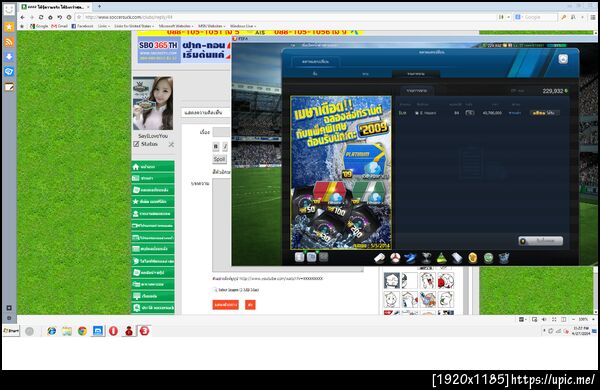Viewport: 600px width, 390px height.
Task: Click the small orange button next to submit
Action: click(x=250, y=305)
